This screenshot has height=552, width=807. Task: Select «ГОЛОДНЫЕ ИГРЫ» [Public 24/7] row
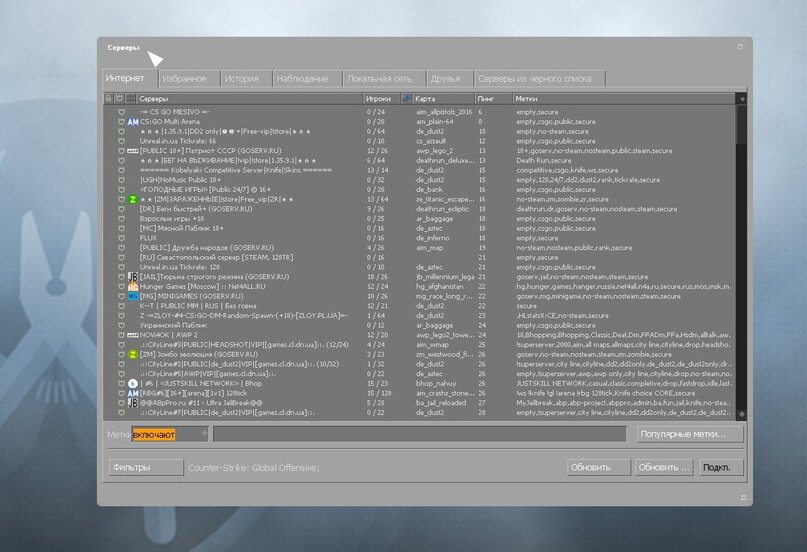click(x=419, y=189)
